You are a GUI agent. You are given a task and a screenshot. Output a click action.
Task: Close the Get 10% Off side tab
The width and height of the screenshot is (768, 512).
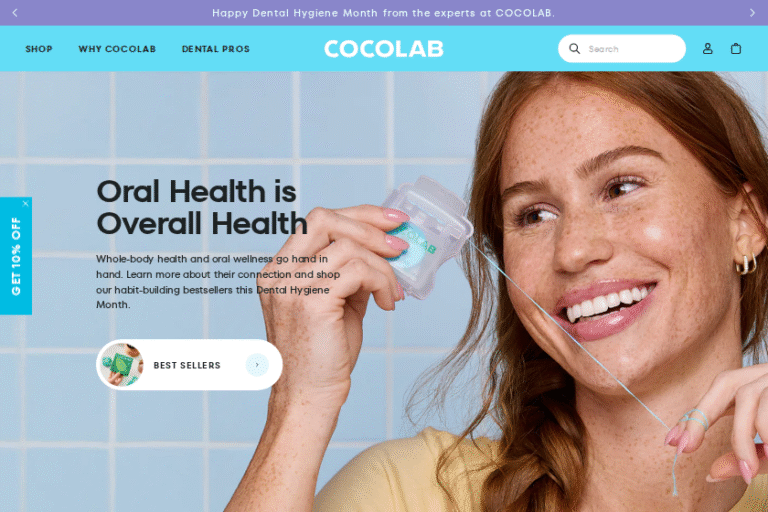pyautogui.click(x=25, y=203)
